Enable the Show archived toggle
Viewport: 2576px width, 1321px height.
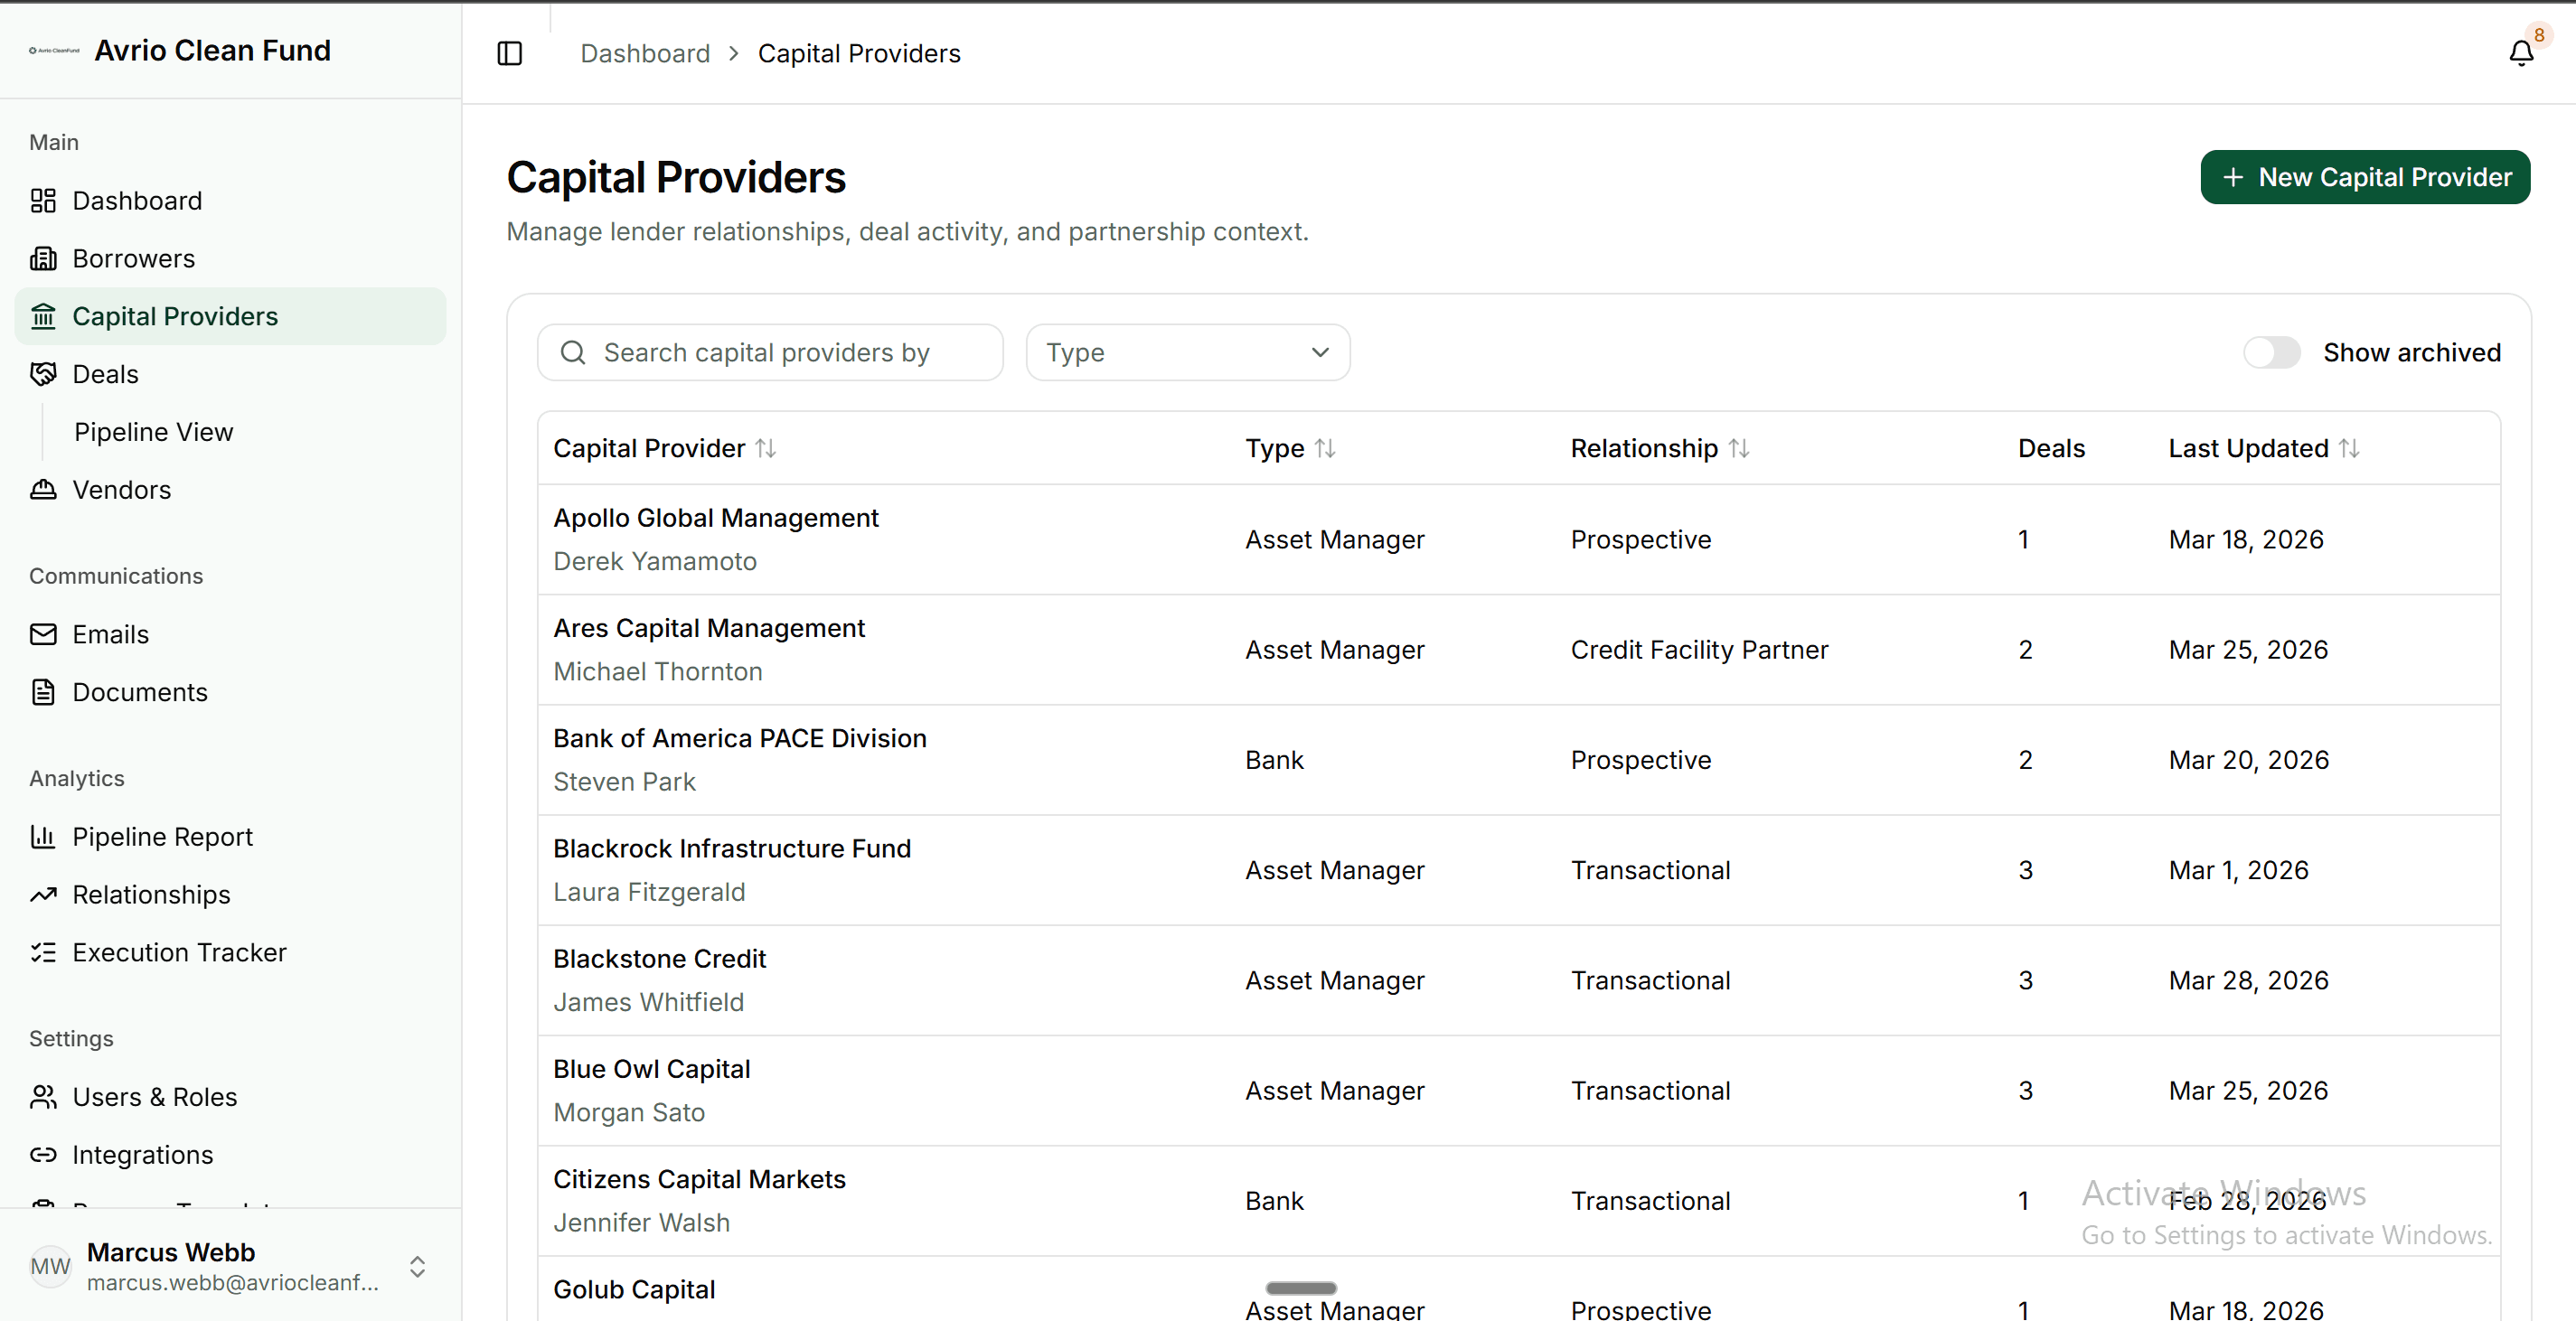[2272, 352]
